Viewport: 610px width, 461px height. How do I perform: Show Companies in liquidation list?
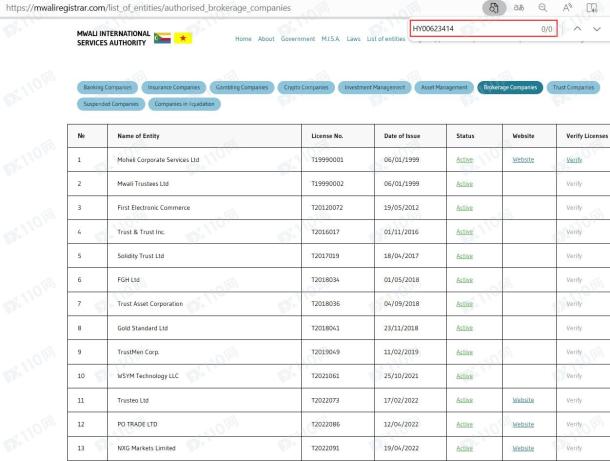(184, 104)
